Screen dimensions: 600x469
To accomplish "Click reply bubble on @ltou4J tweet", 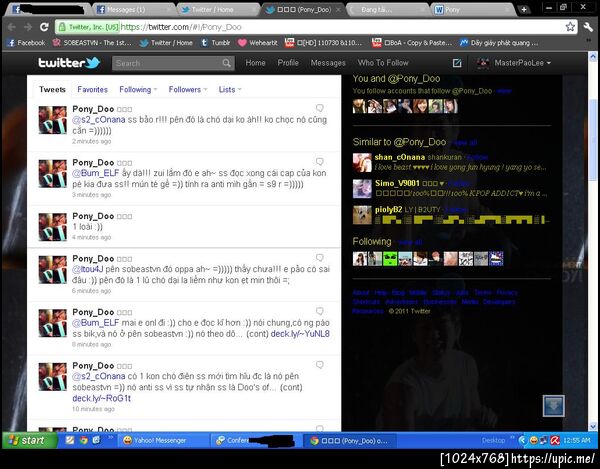I will (x=320, y=257).
